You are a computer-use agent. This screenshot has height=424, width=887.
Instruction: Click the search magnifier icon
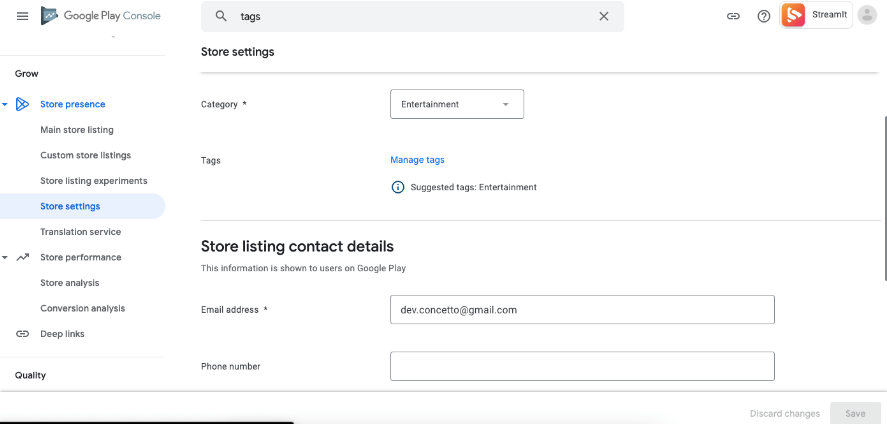click(x=222, y=16)
